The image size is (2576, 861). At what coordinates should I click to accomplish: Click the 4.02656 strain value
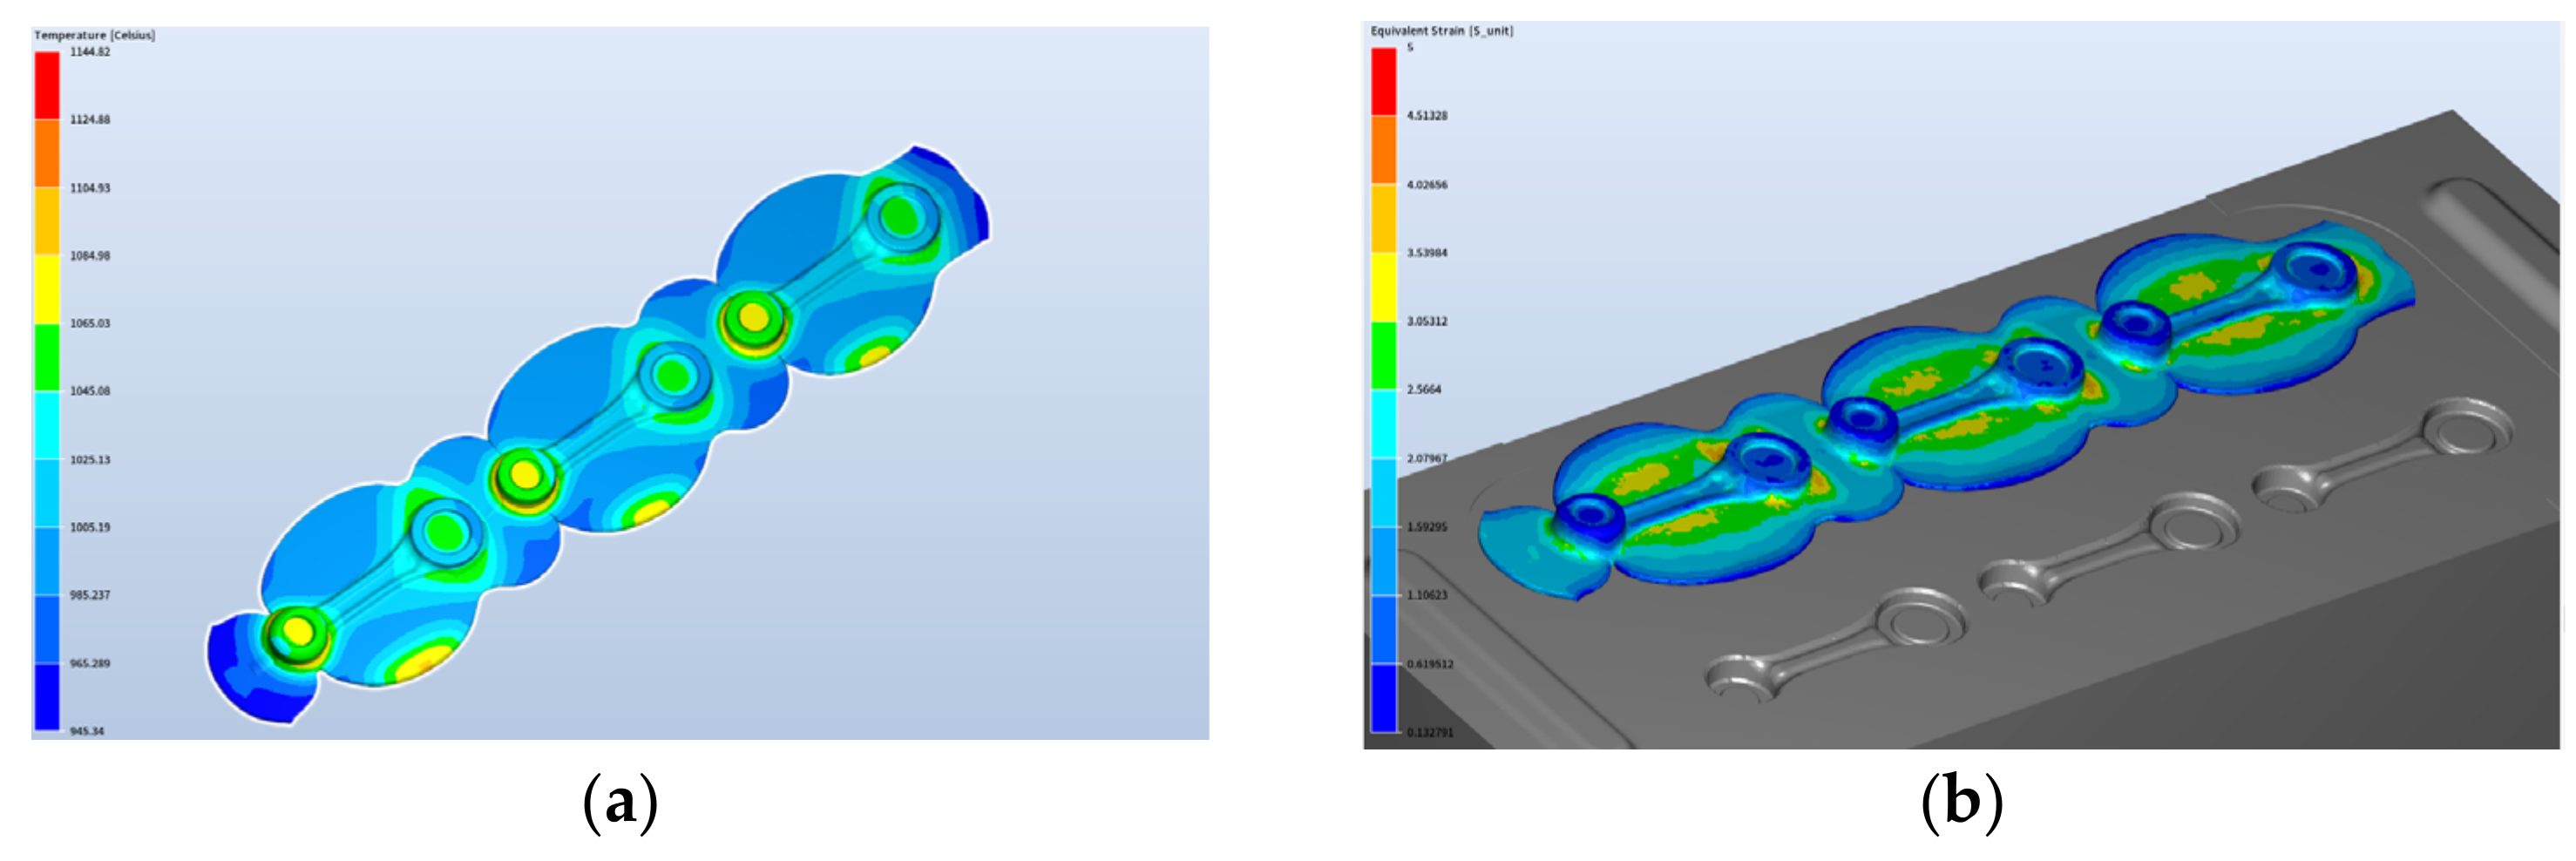click(1427, 185)
